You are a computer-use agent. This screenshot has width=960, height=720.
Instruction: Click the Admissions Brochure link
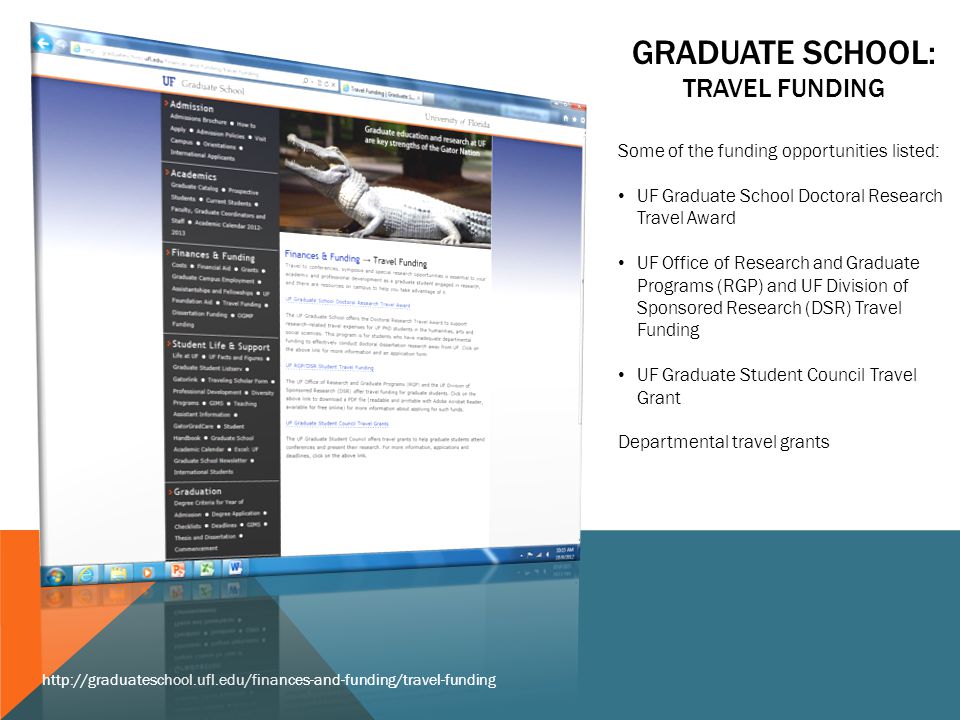pos(198,119)
